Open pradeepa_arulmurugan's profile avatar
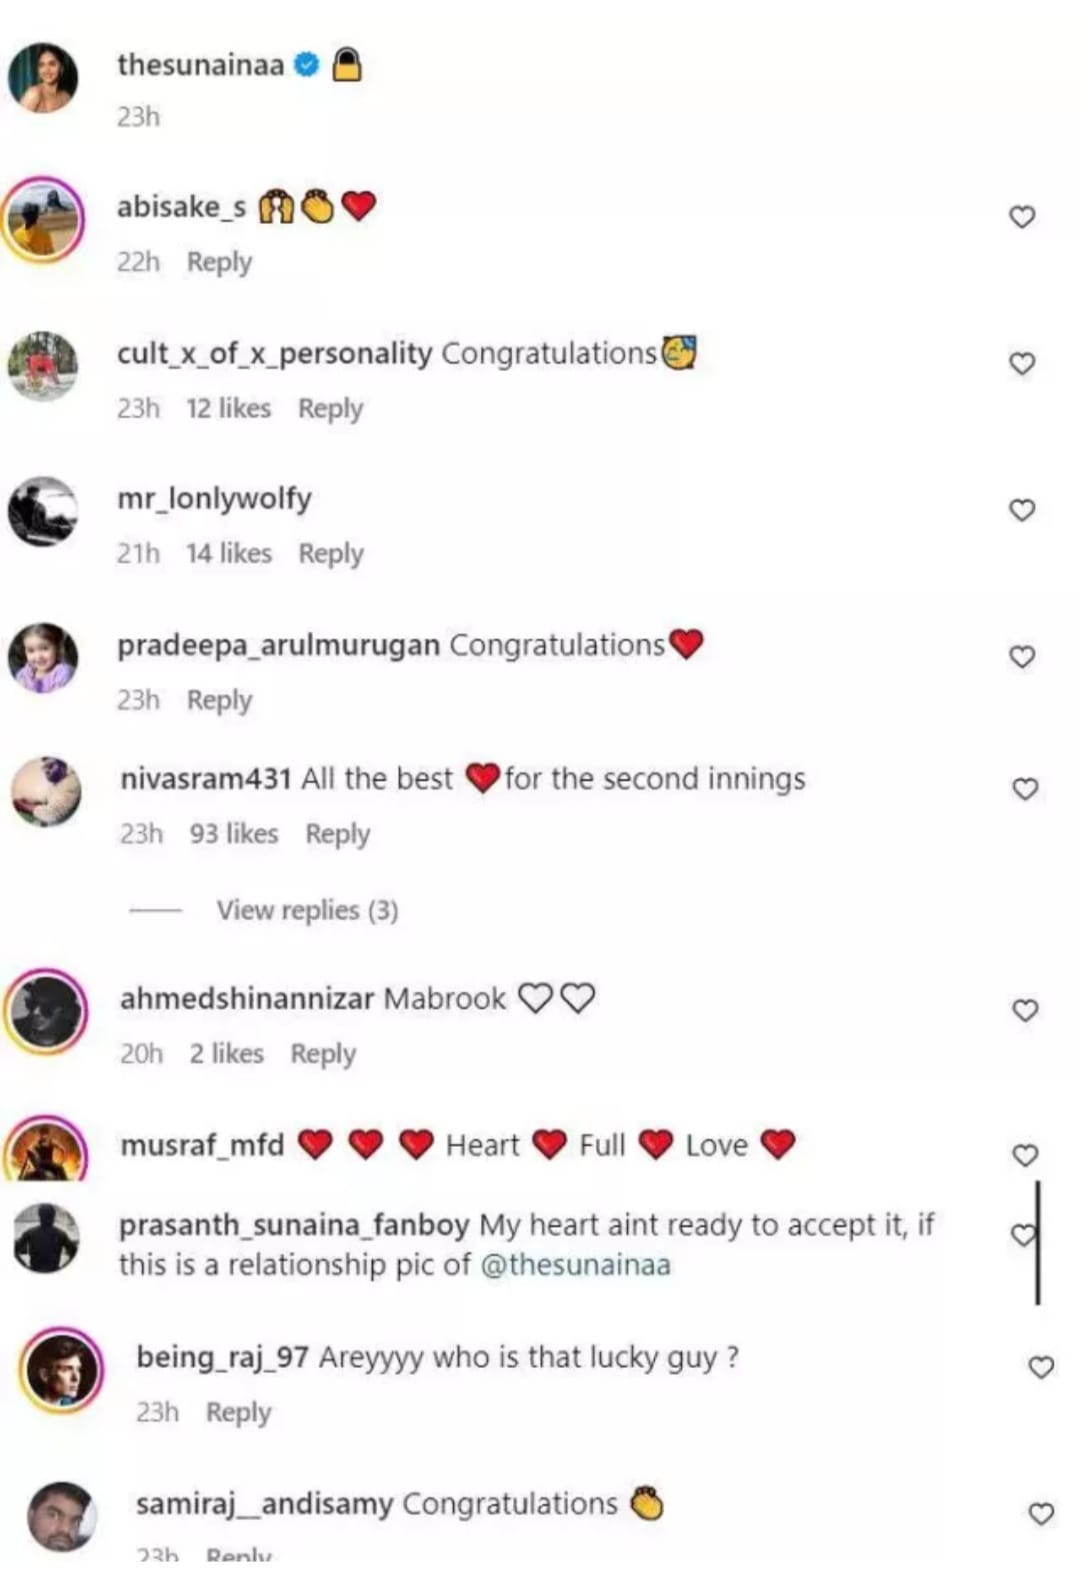Image resolution: width=1080 pixels, height=1577 pixels. pyautogui.click(x=43, y=657)
